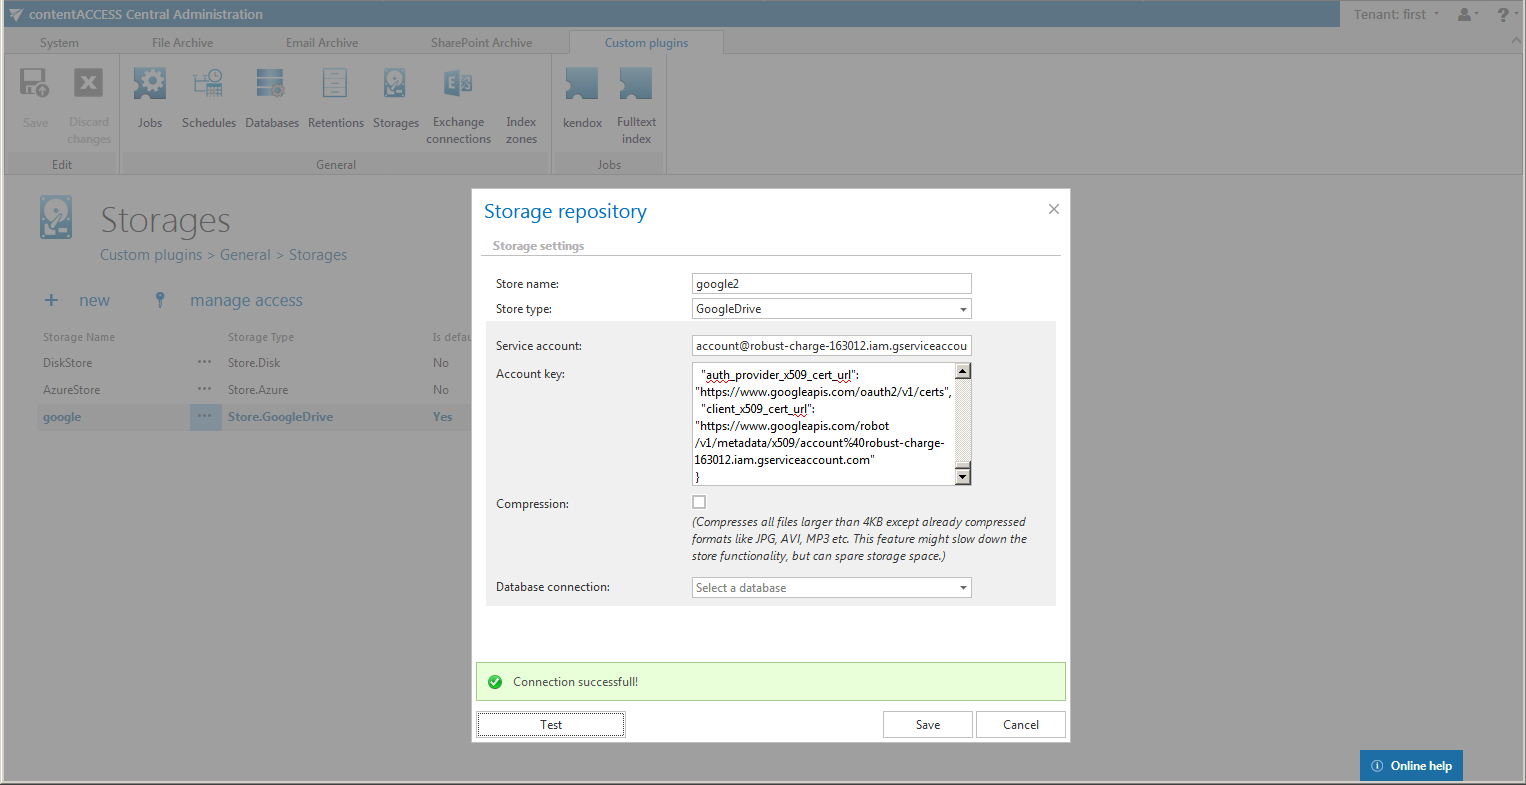1526x785 pixels.
Task: Open the Online help link
Action: 1411,766
